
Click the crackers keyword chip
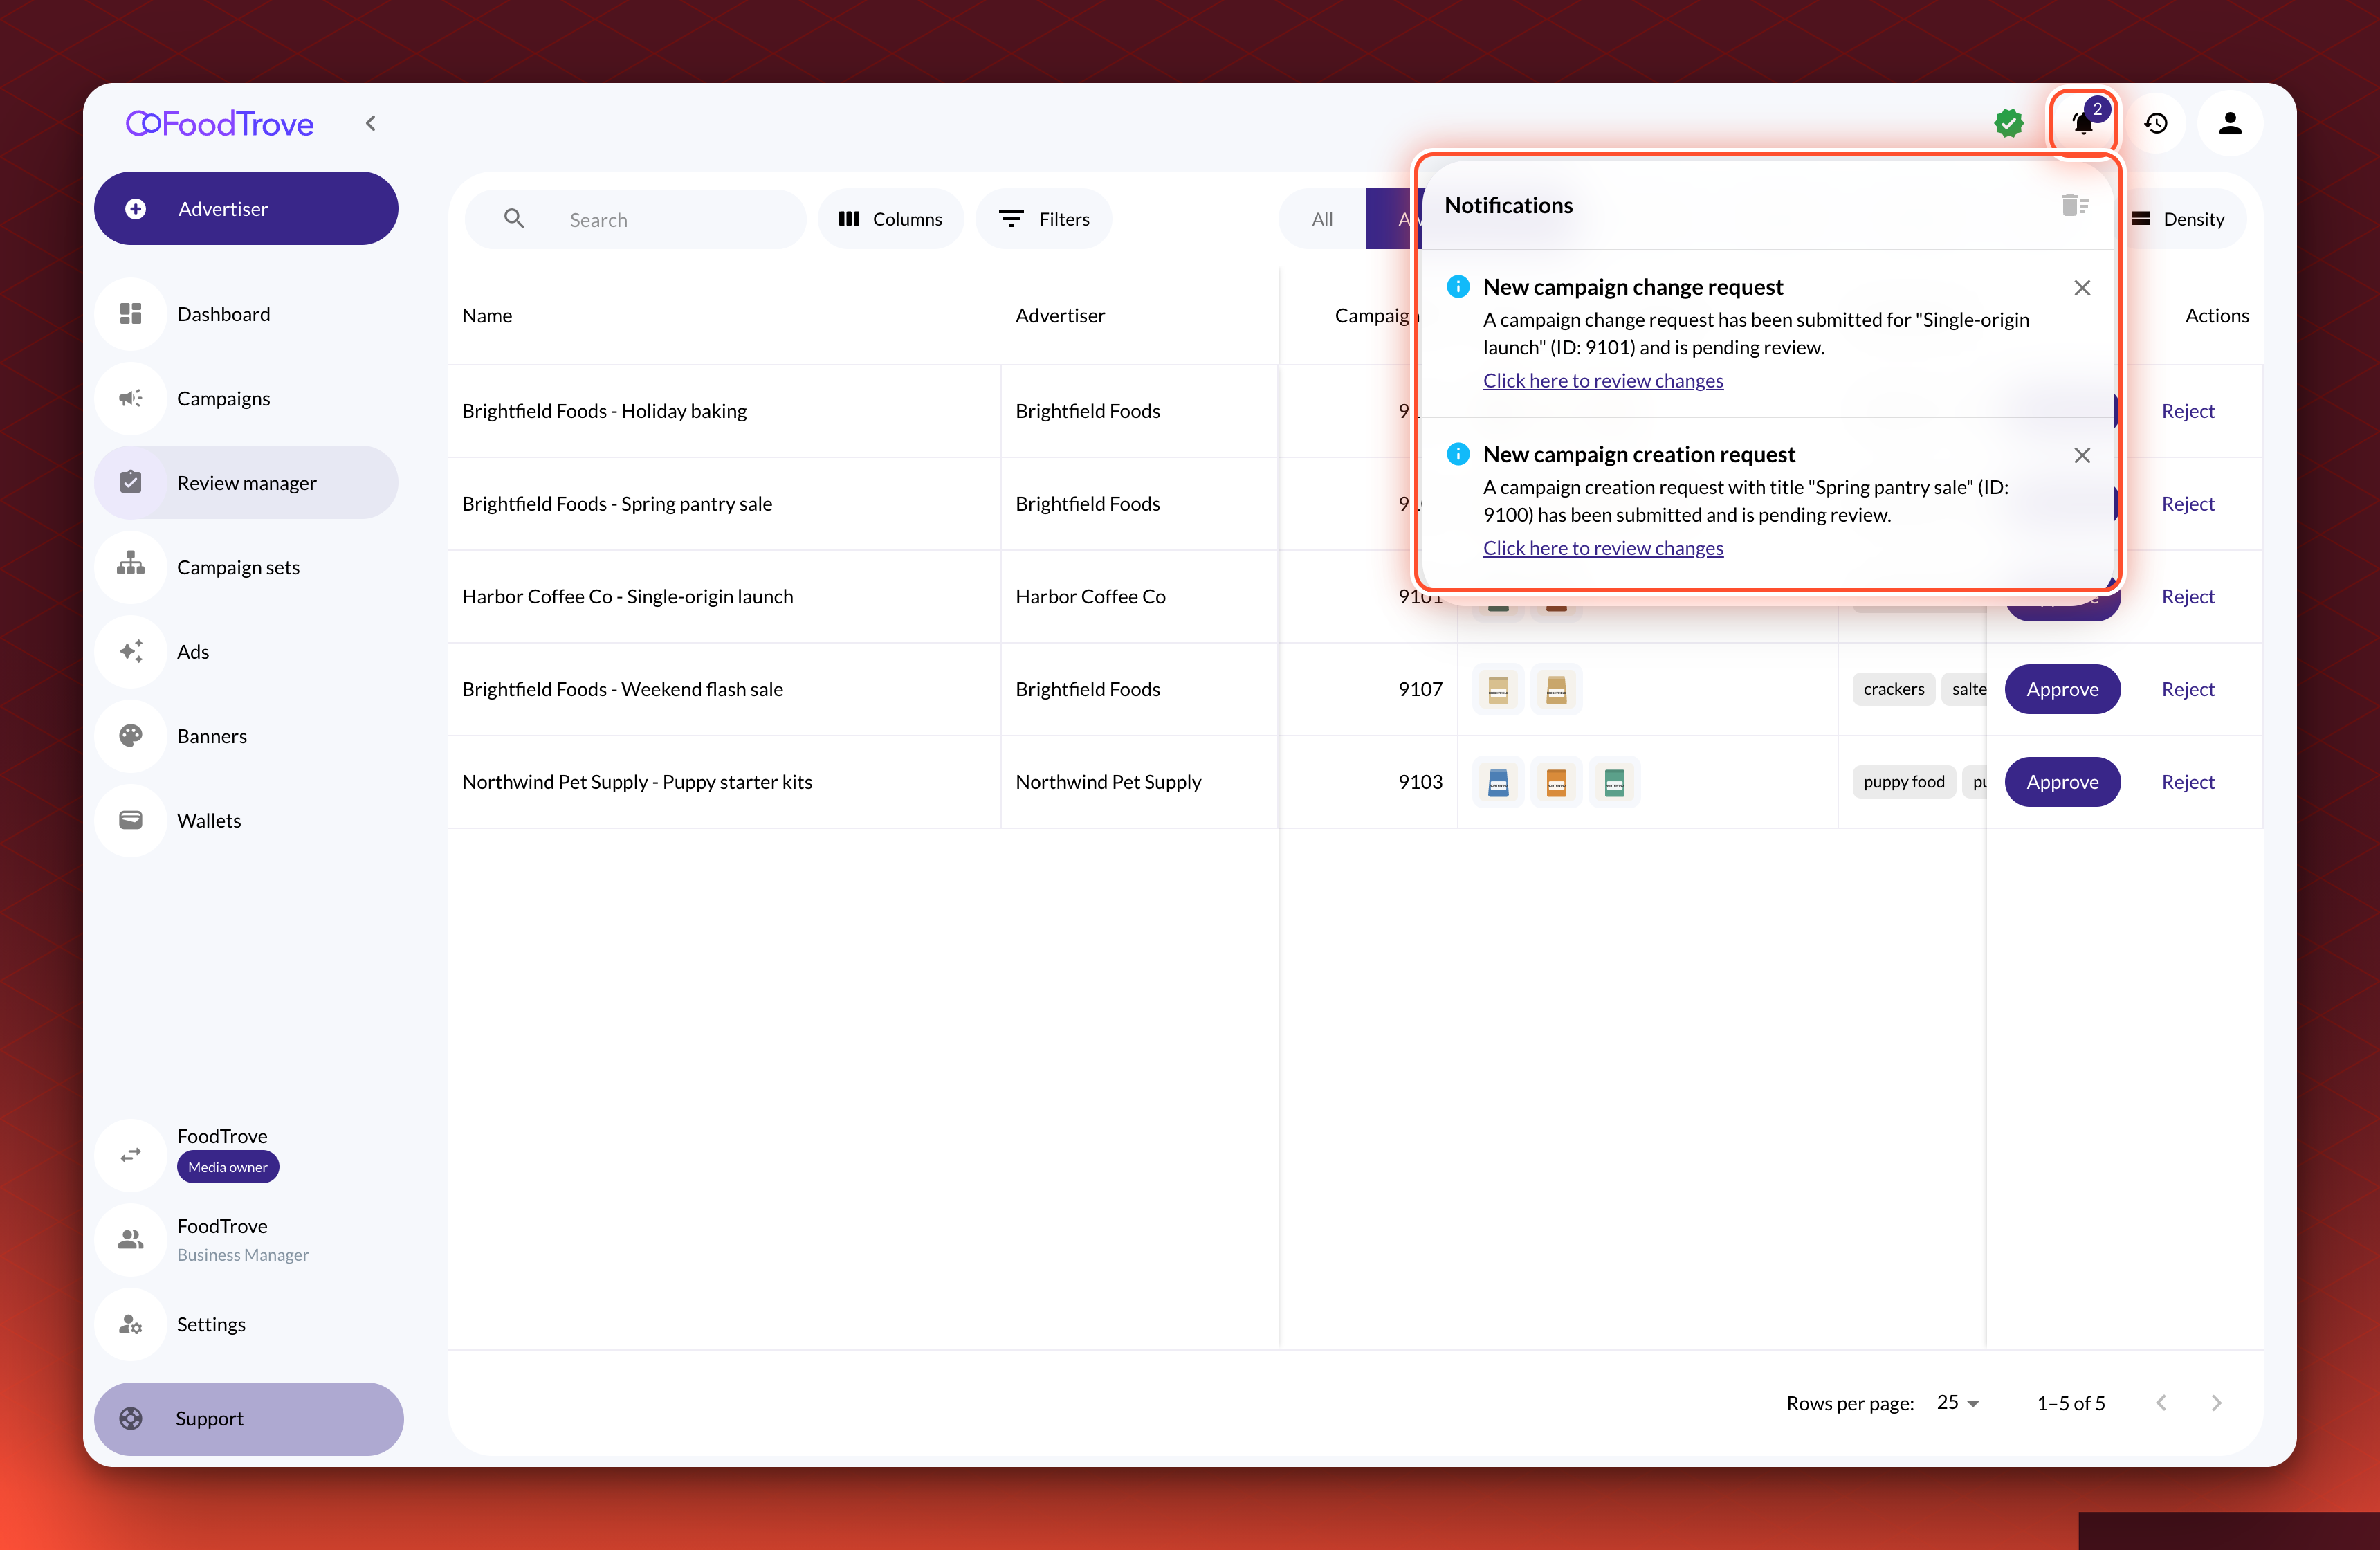[1893, 689]
